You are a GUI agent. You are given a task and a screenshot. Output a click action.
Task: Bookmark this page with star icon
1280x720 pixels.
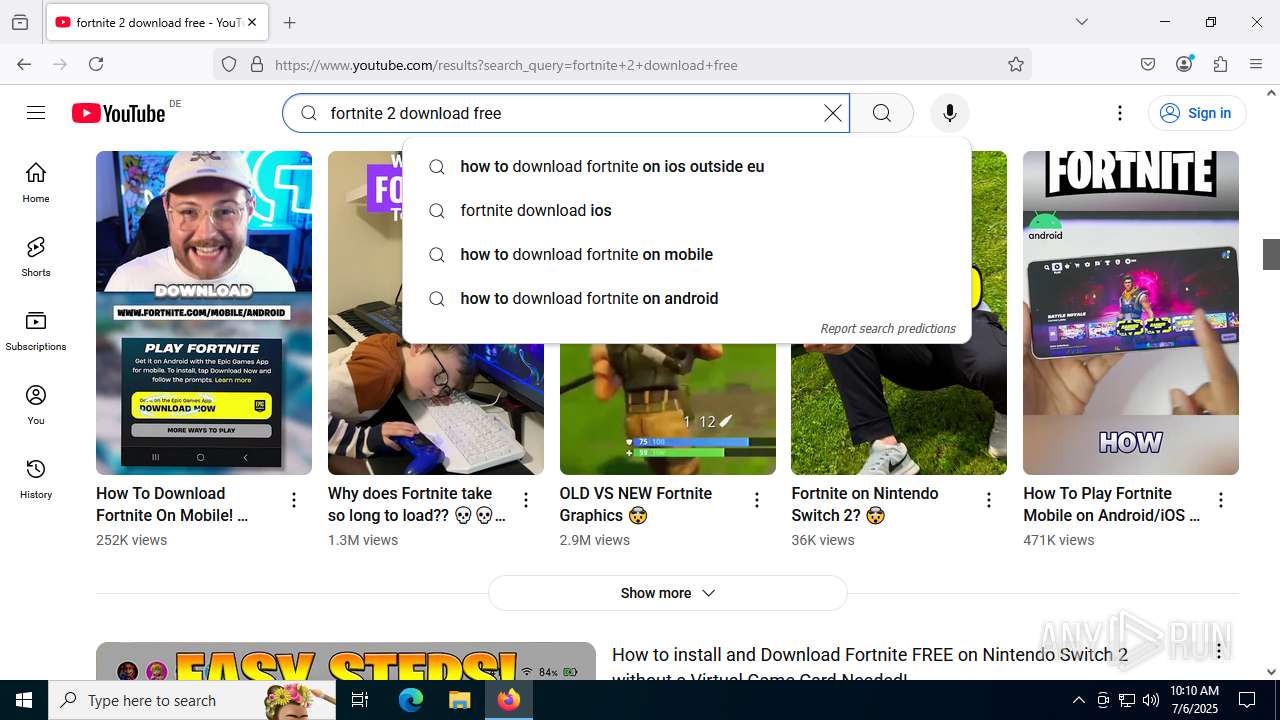[x=1016, y=64]
